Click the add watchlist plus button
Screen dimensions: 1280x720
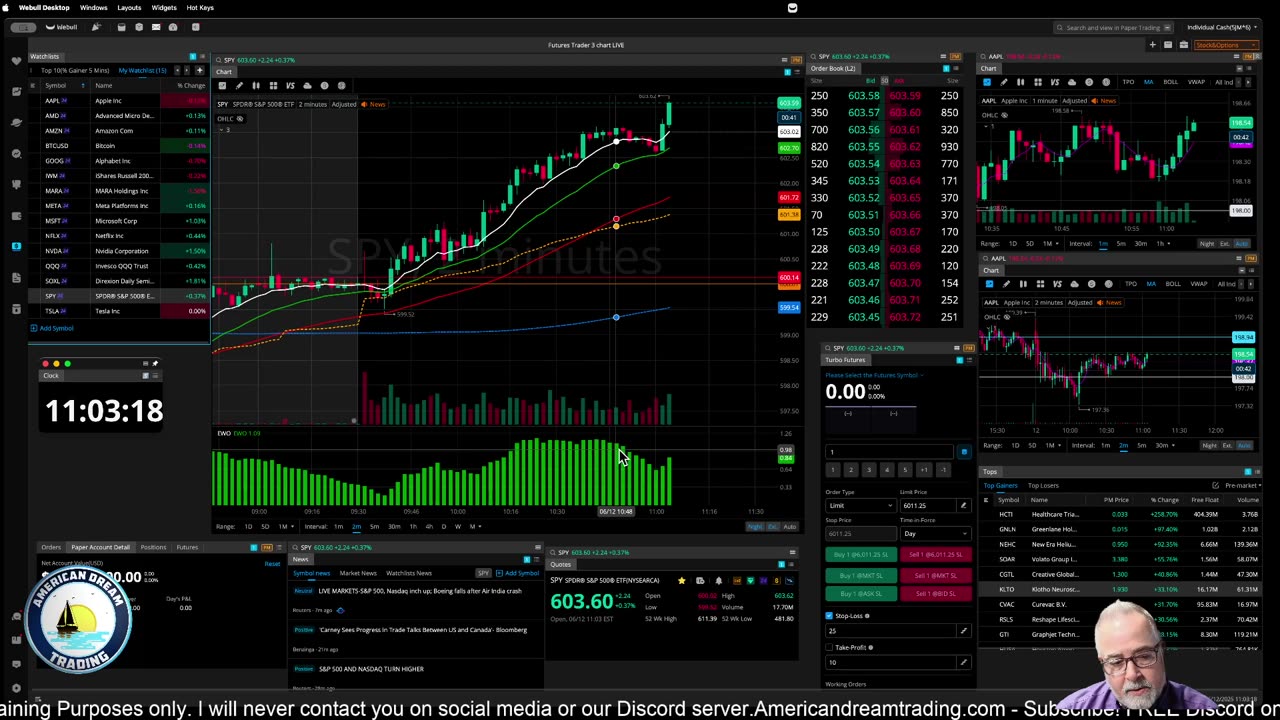(199, 70)
